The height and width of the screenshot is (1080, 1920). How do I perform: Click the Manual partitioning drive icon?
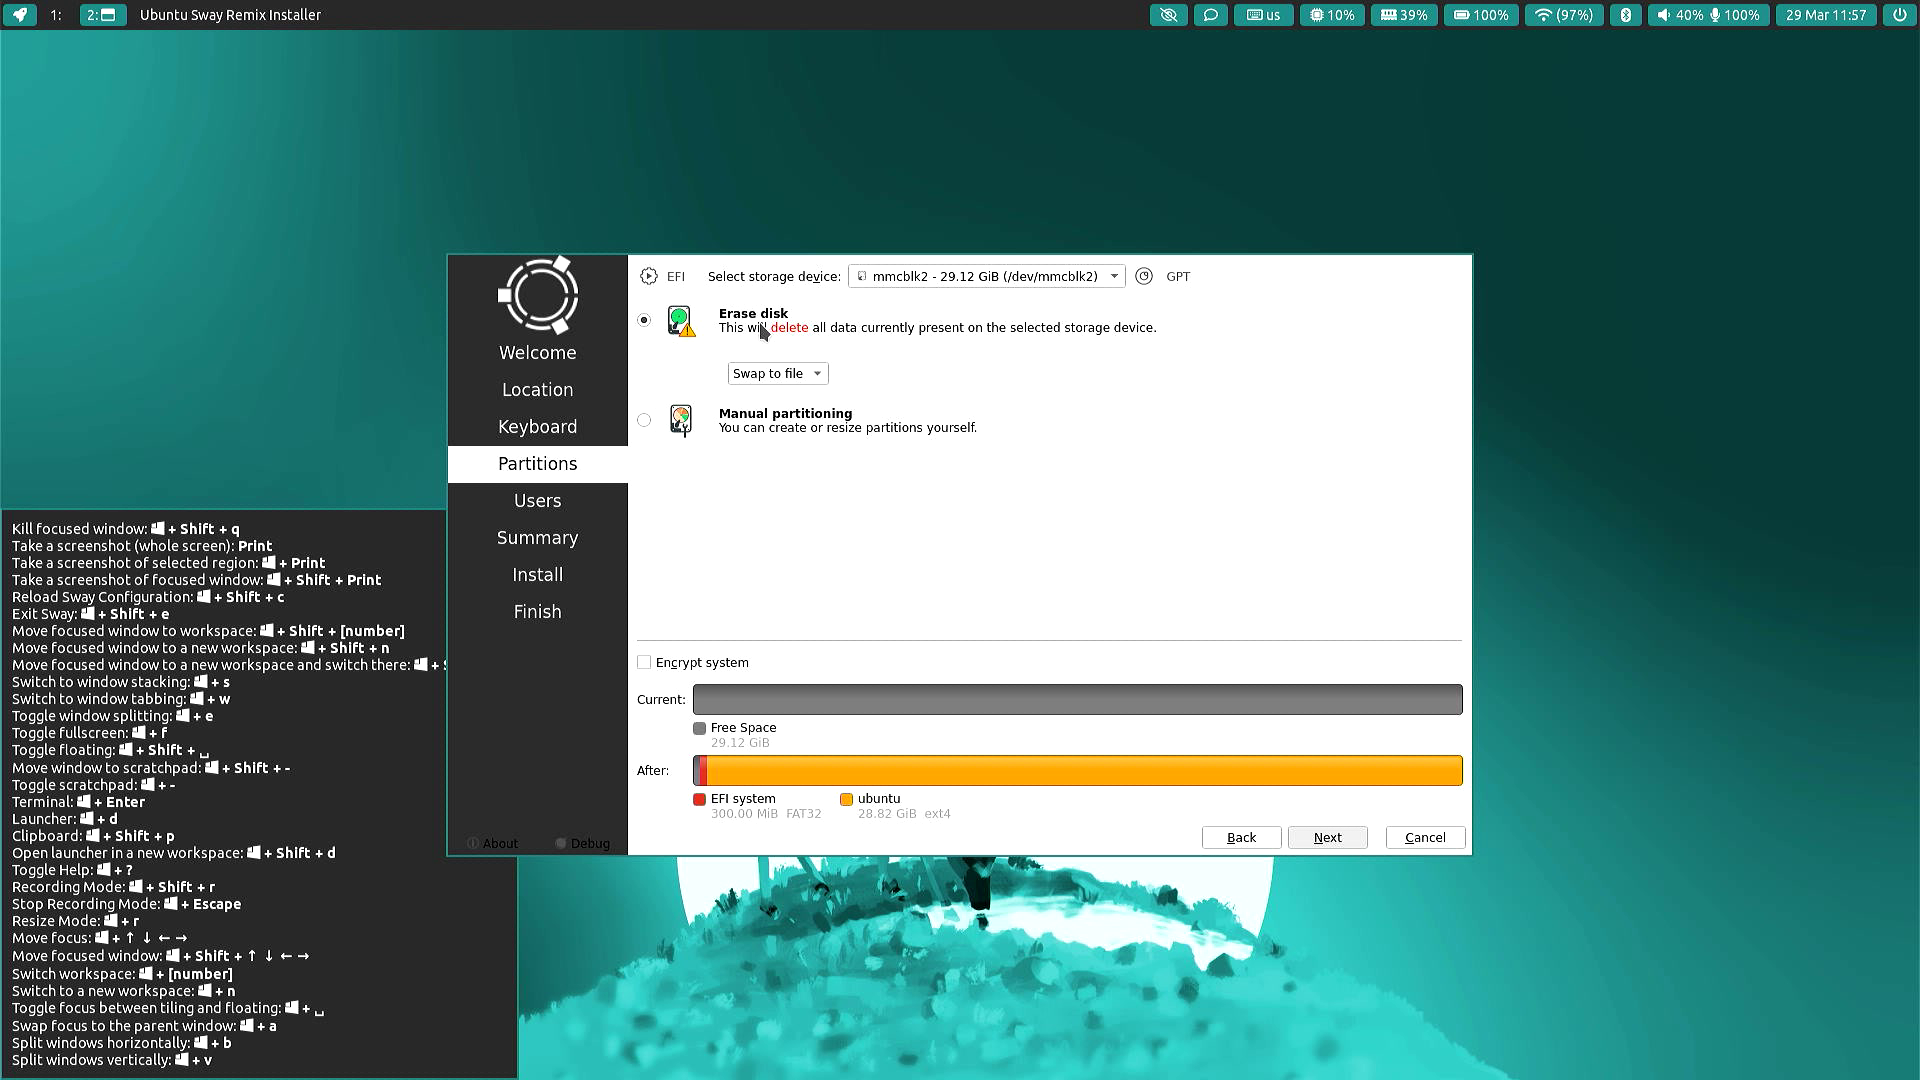(x=680, y=420)
